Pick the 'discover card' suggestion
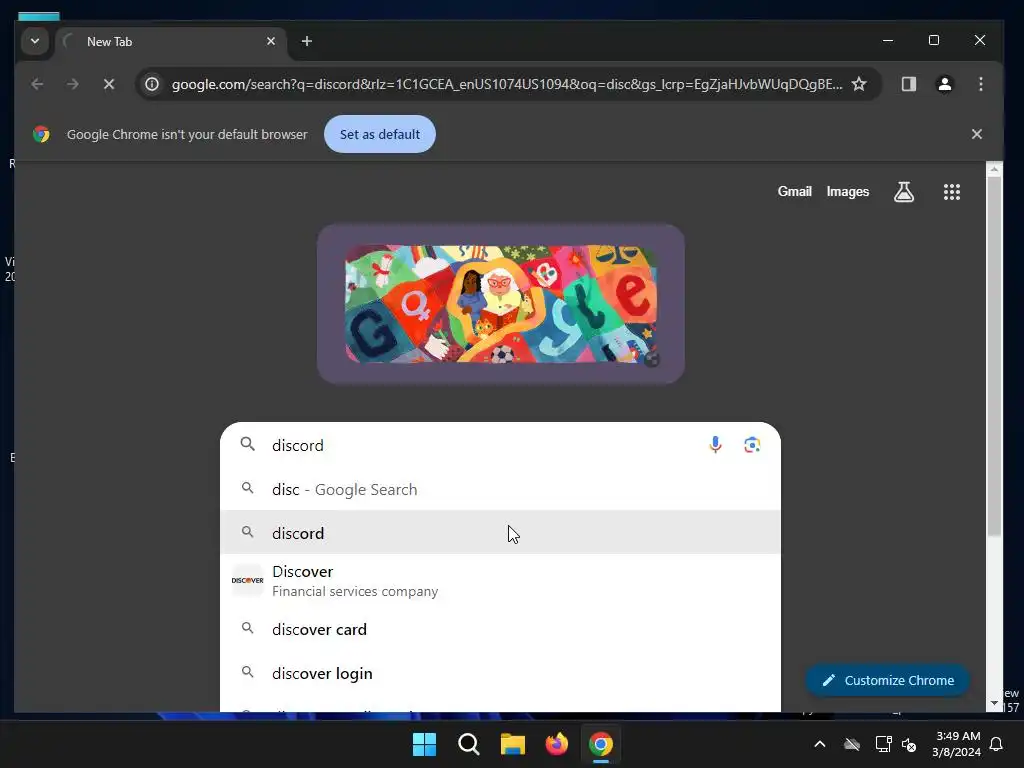Screen dimensions: 1024x768 point(500,630)
